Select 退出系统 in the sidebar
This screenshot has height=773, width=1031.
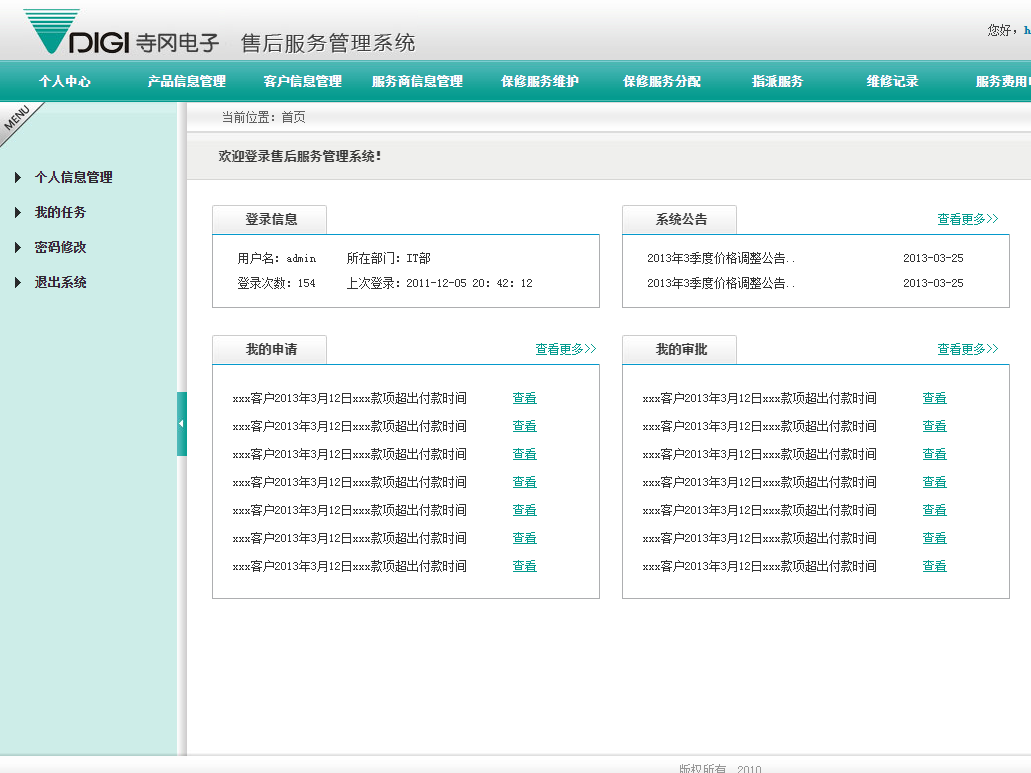pos(60,282)
